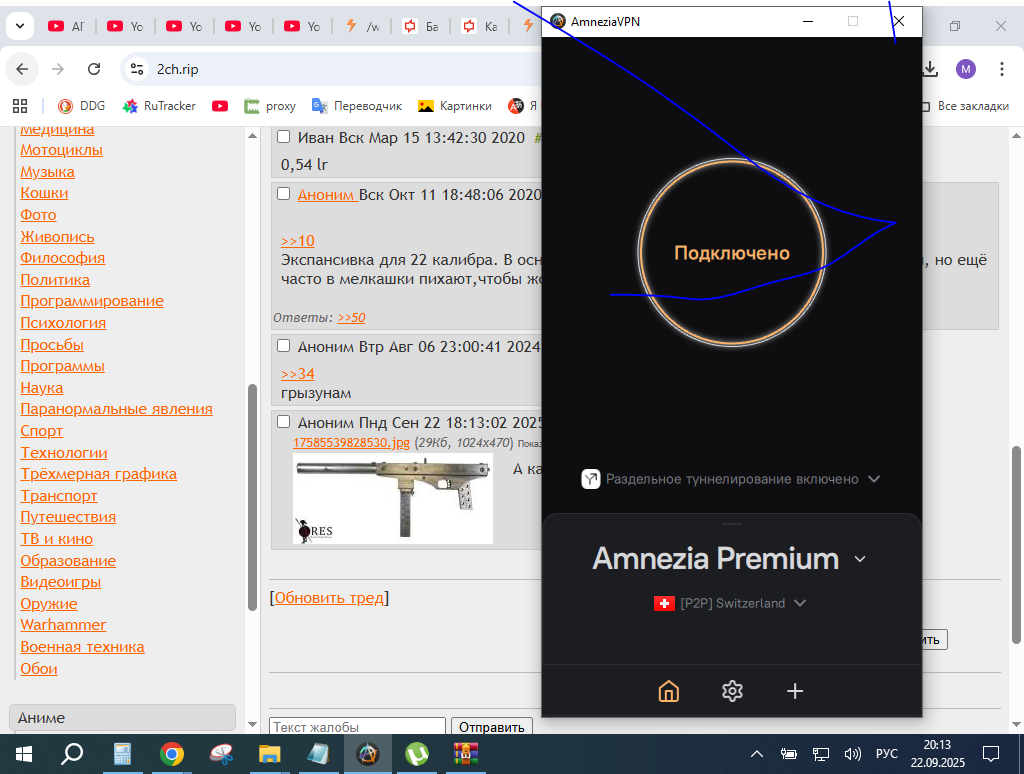Click the split tunneling icon

[x=590, y=479]
